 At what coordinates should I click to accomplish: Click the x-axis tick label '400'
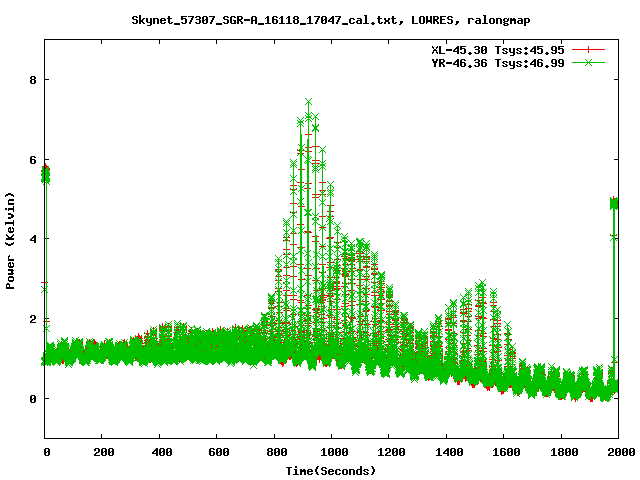coord(162,452)
